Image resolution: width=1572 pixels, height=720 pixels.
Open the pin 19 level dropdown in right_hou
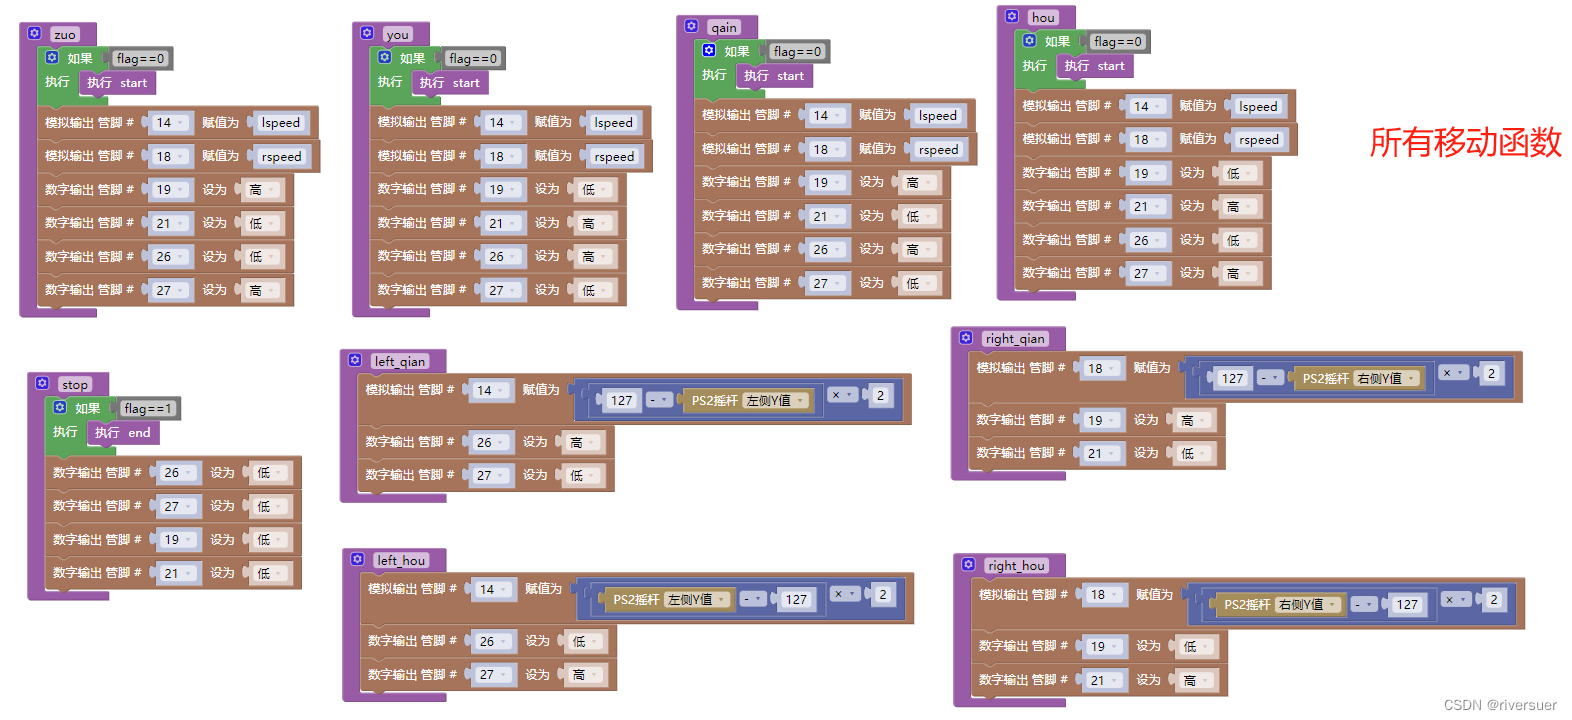1197,647
